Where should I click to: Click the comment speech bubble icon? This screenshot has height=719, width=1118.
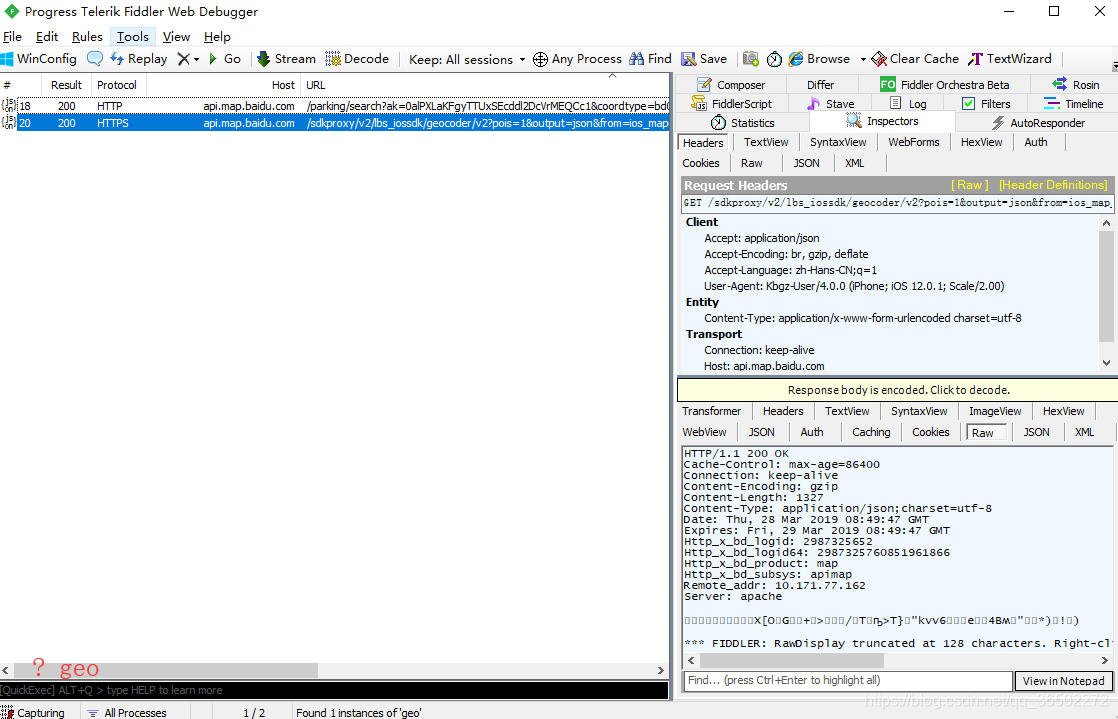coord(95,59)
